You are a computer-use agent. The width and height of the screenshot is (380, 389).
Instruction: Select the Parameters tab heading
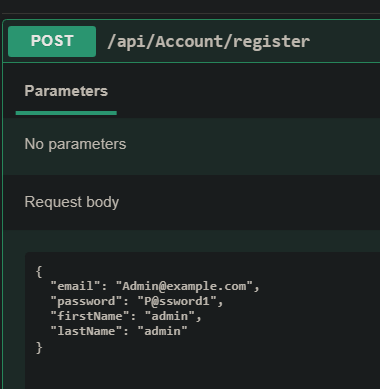pos(66,91)
